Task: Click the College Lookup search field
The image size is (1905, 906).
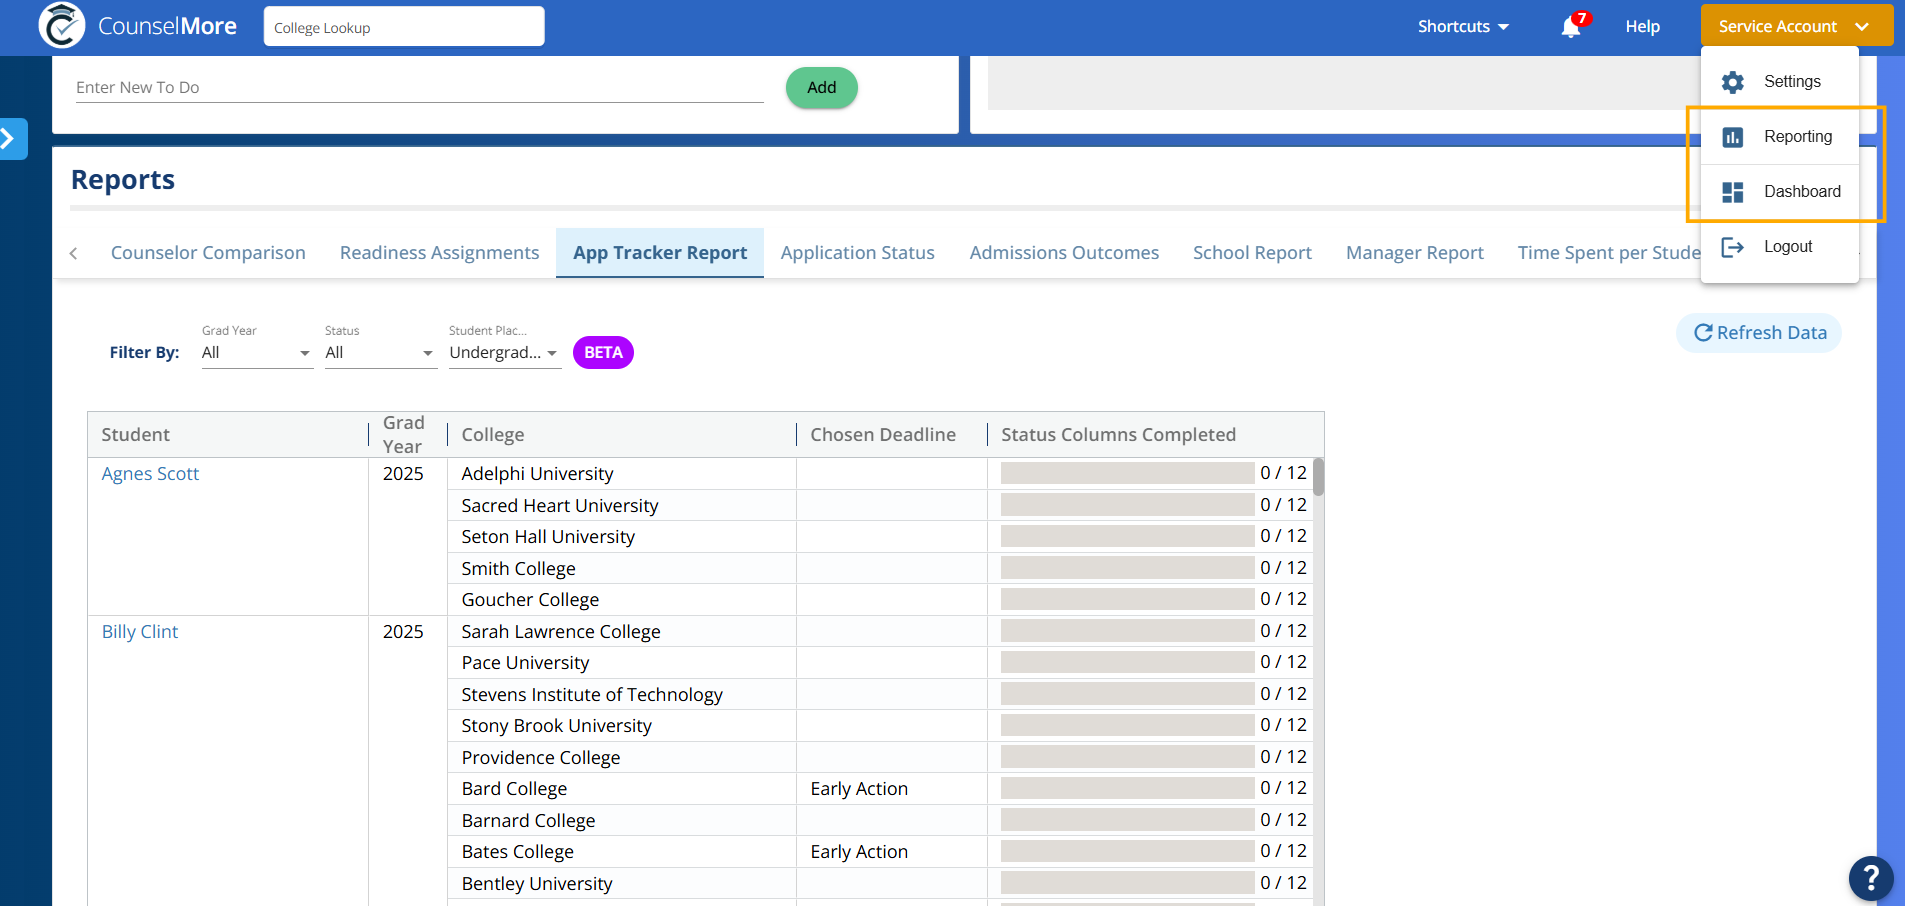Action: [x=404, y=27]
